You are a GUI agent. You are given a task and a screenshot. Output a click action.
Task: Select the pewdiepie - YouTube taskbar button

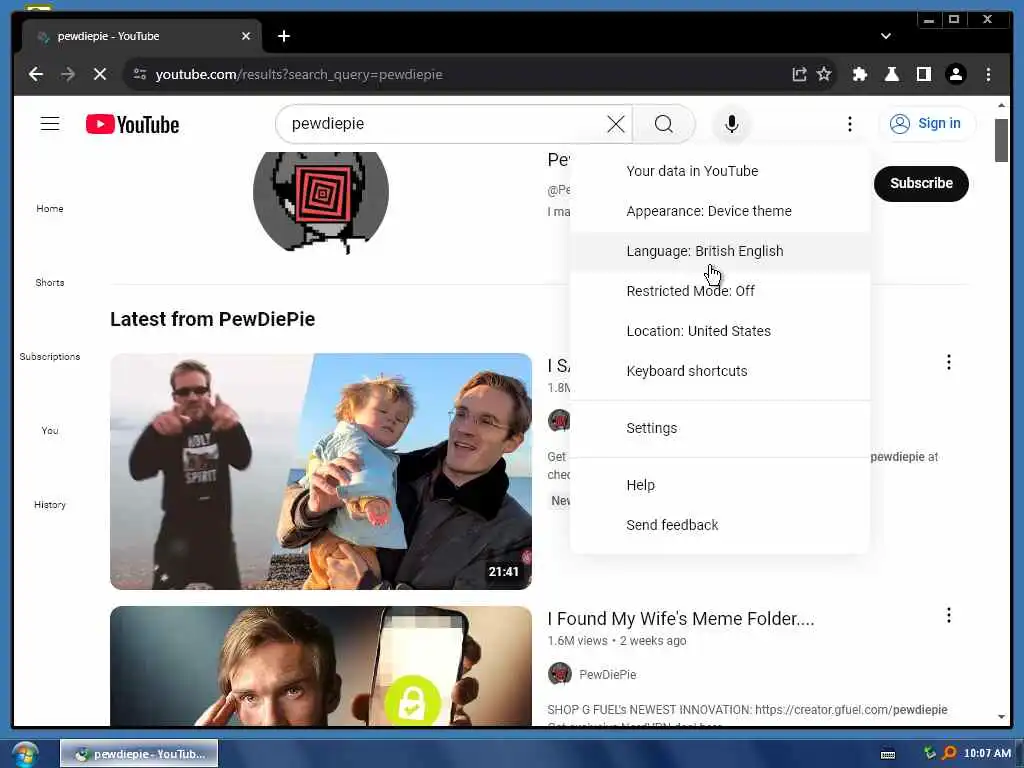[139, 754]
